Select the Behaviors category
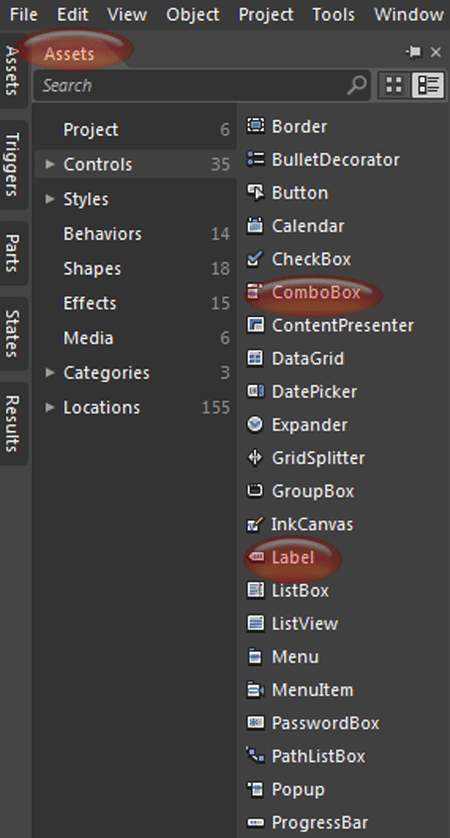The height and width of the screenshot is (838, 450). [135, 234]
